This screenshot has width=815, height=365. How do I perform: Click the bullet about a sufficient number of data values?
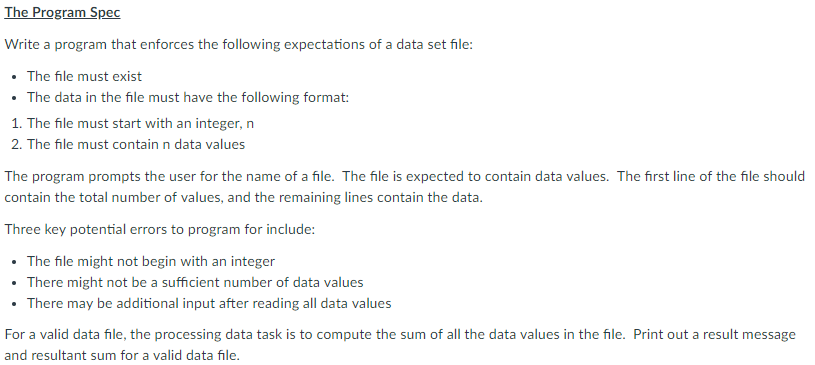click(195, 282)
